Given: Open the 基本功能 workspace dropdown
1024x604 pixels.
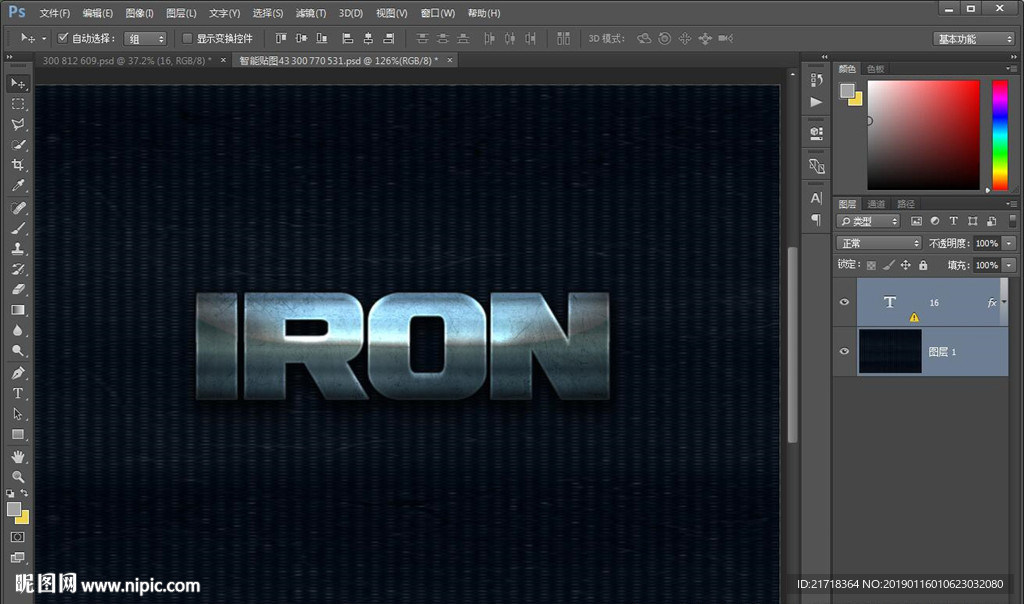Looking at the screenshot, I should pyautogui.click(x=974, y=39).
